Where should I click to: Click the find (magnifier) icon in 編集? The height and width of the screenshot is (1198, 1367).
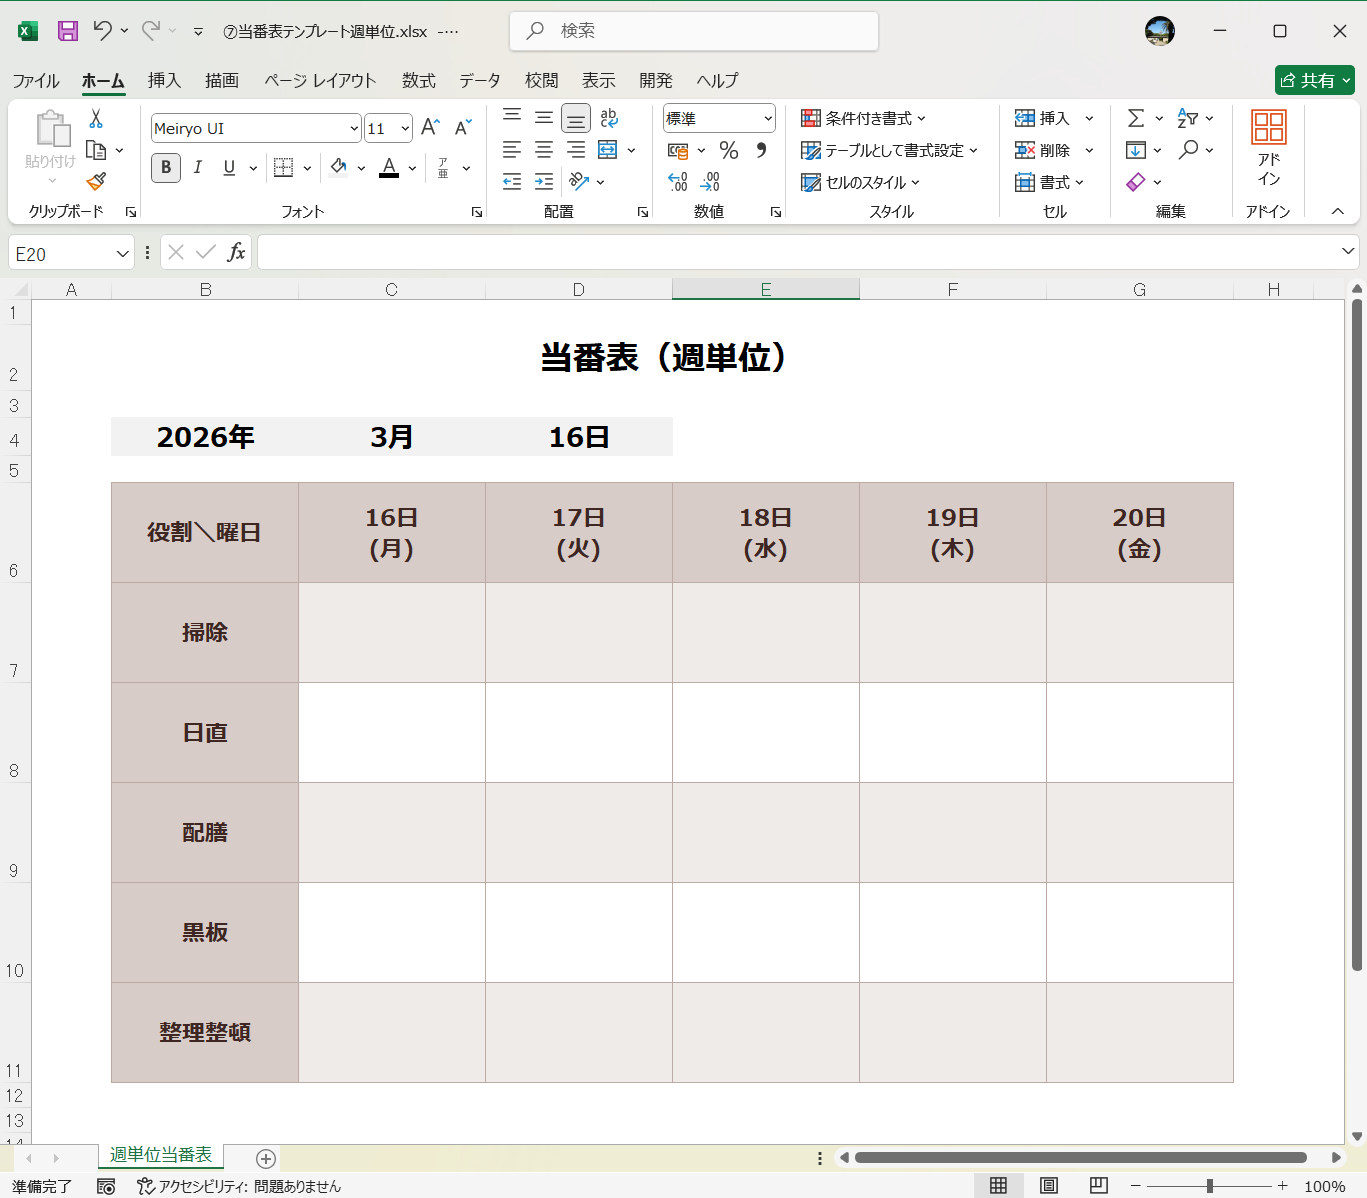[1189, 149]
